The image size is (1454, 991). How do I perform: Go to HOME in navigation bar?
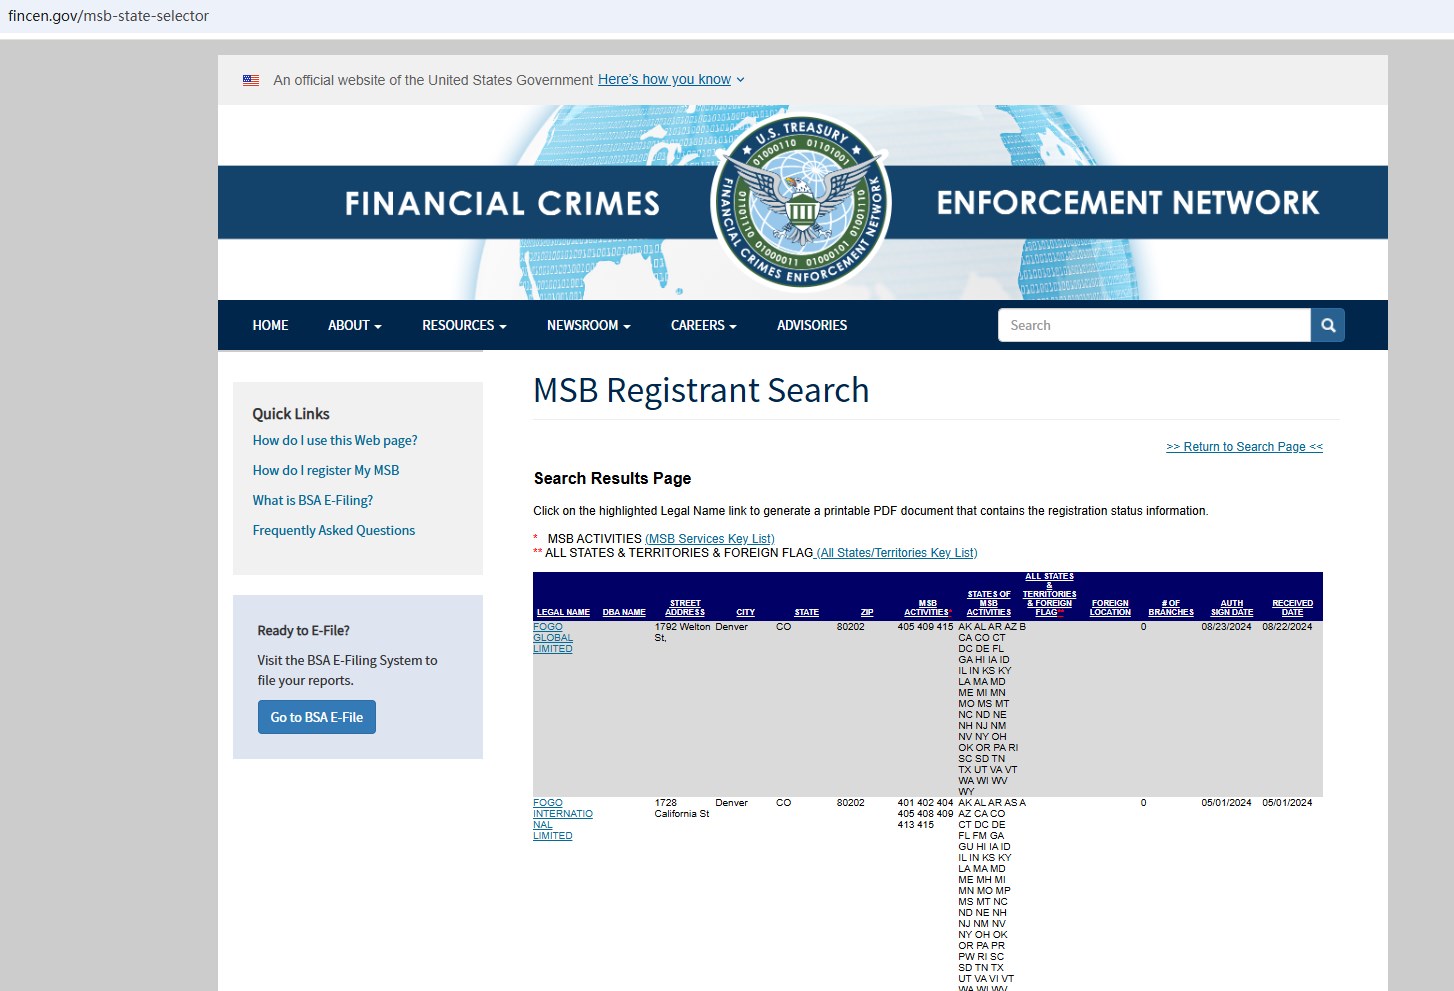click(x=270, y=325)
